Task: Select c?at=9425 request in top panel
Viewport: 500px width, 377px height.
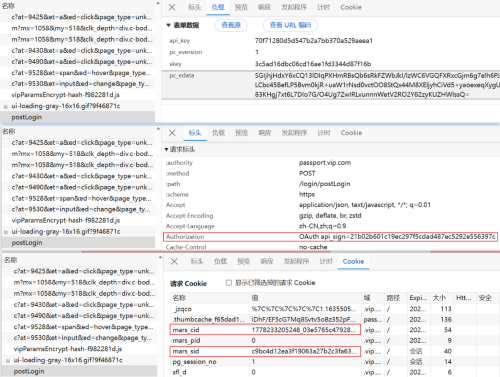Action: pos(78,17)
